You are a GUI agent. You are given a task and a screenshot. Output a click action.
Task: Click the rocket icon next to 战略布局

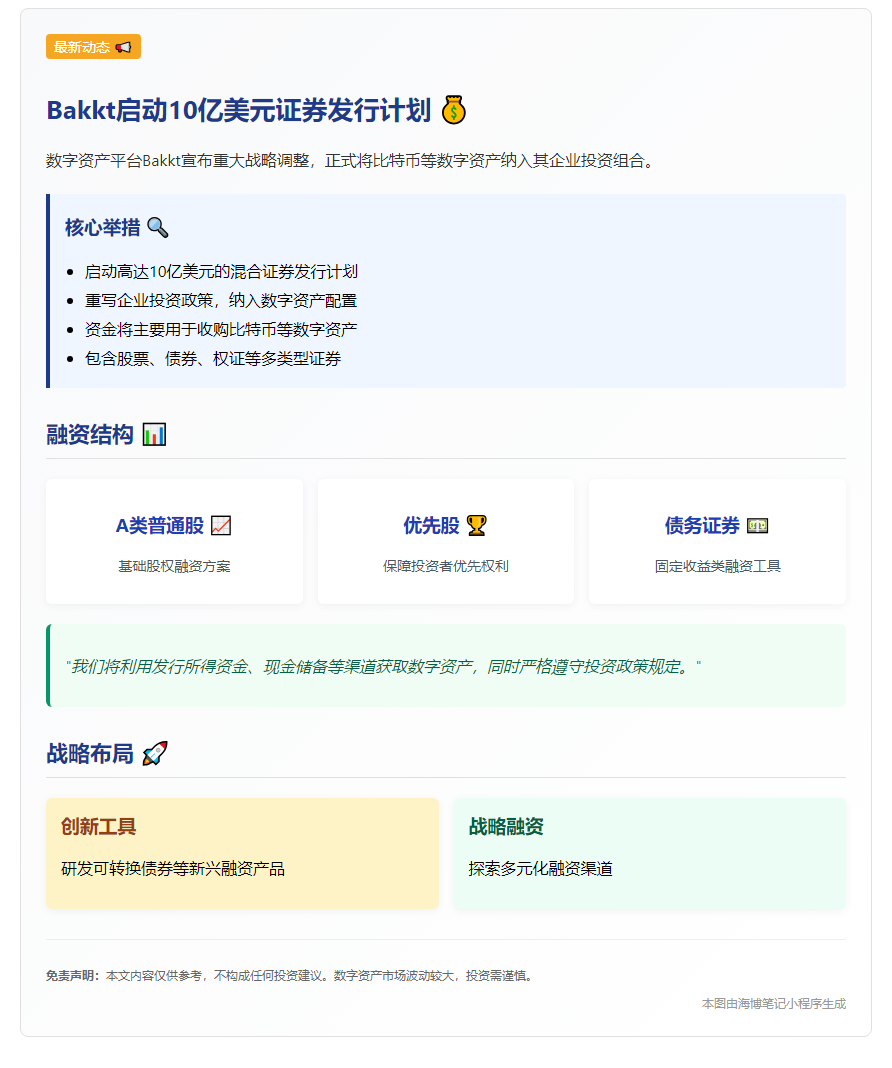(155, 753)
